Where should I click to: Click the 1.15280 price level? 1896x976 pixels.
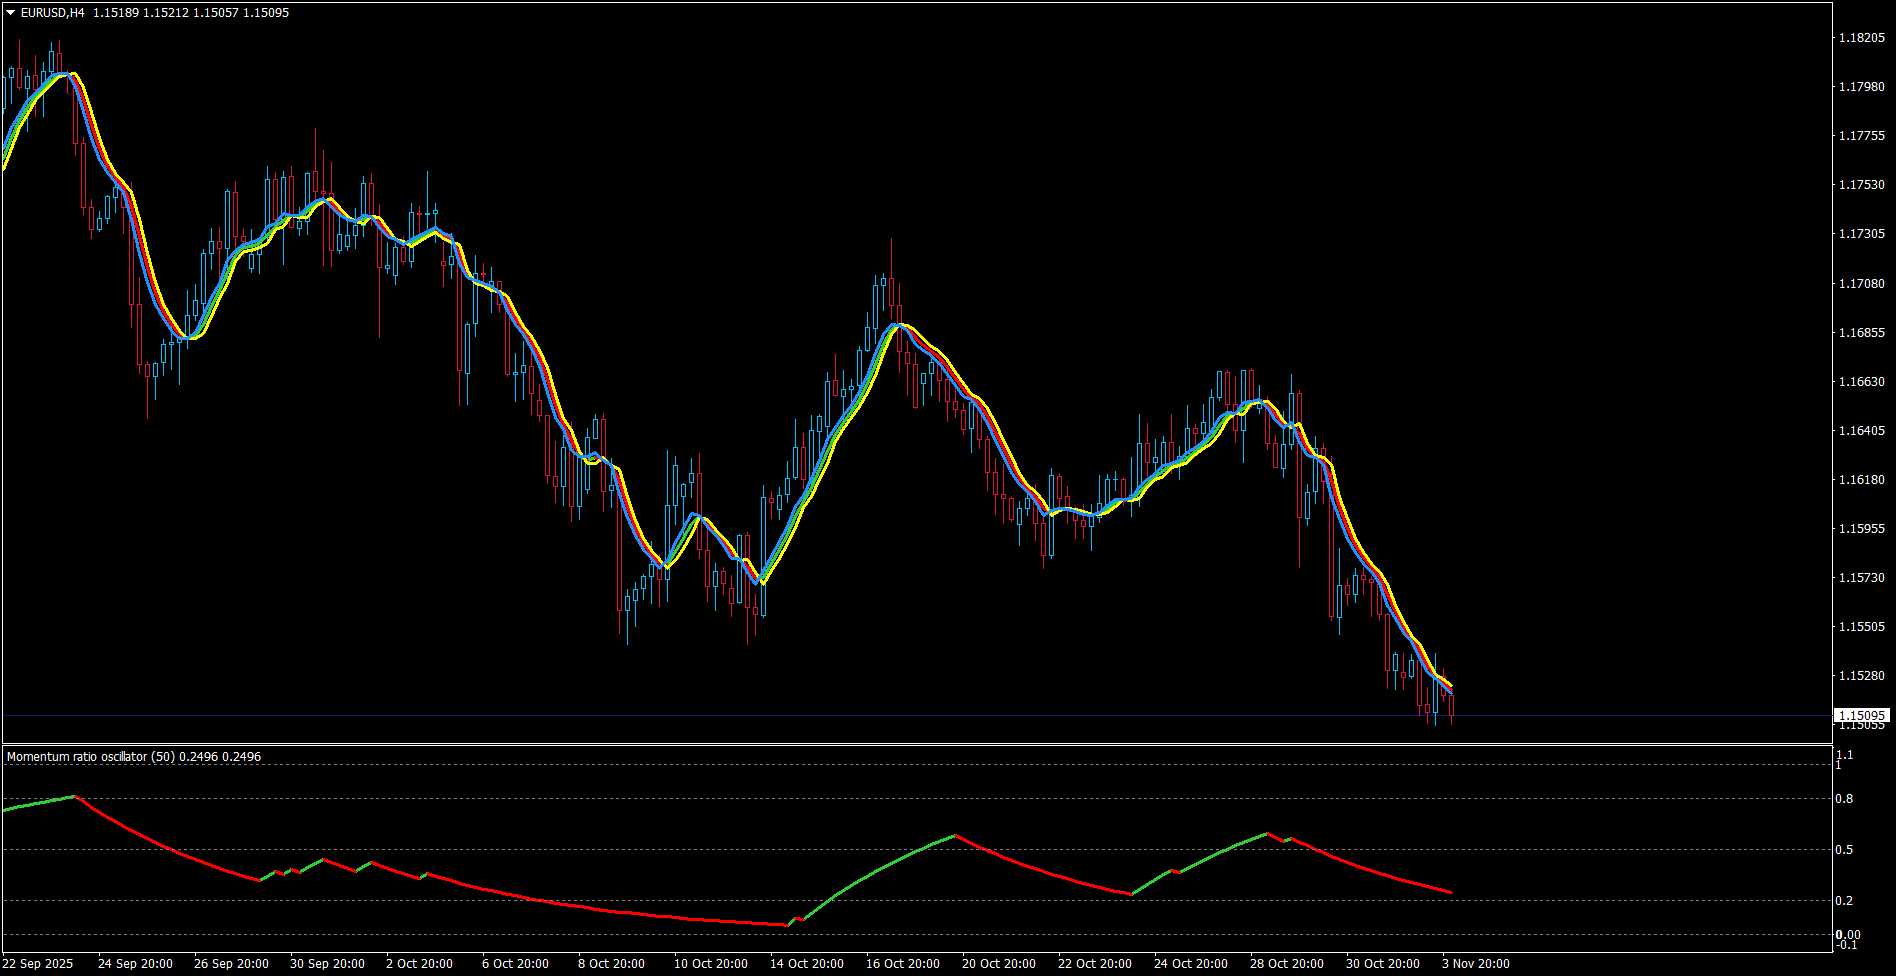point(1862,676)
